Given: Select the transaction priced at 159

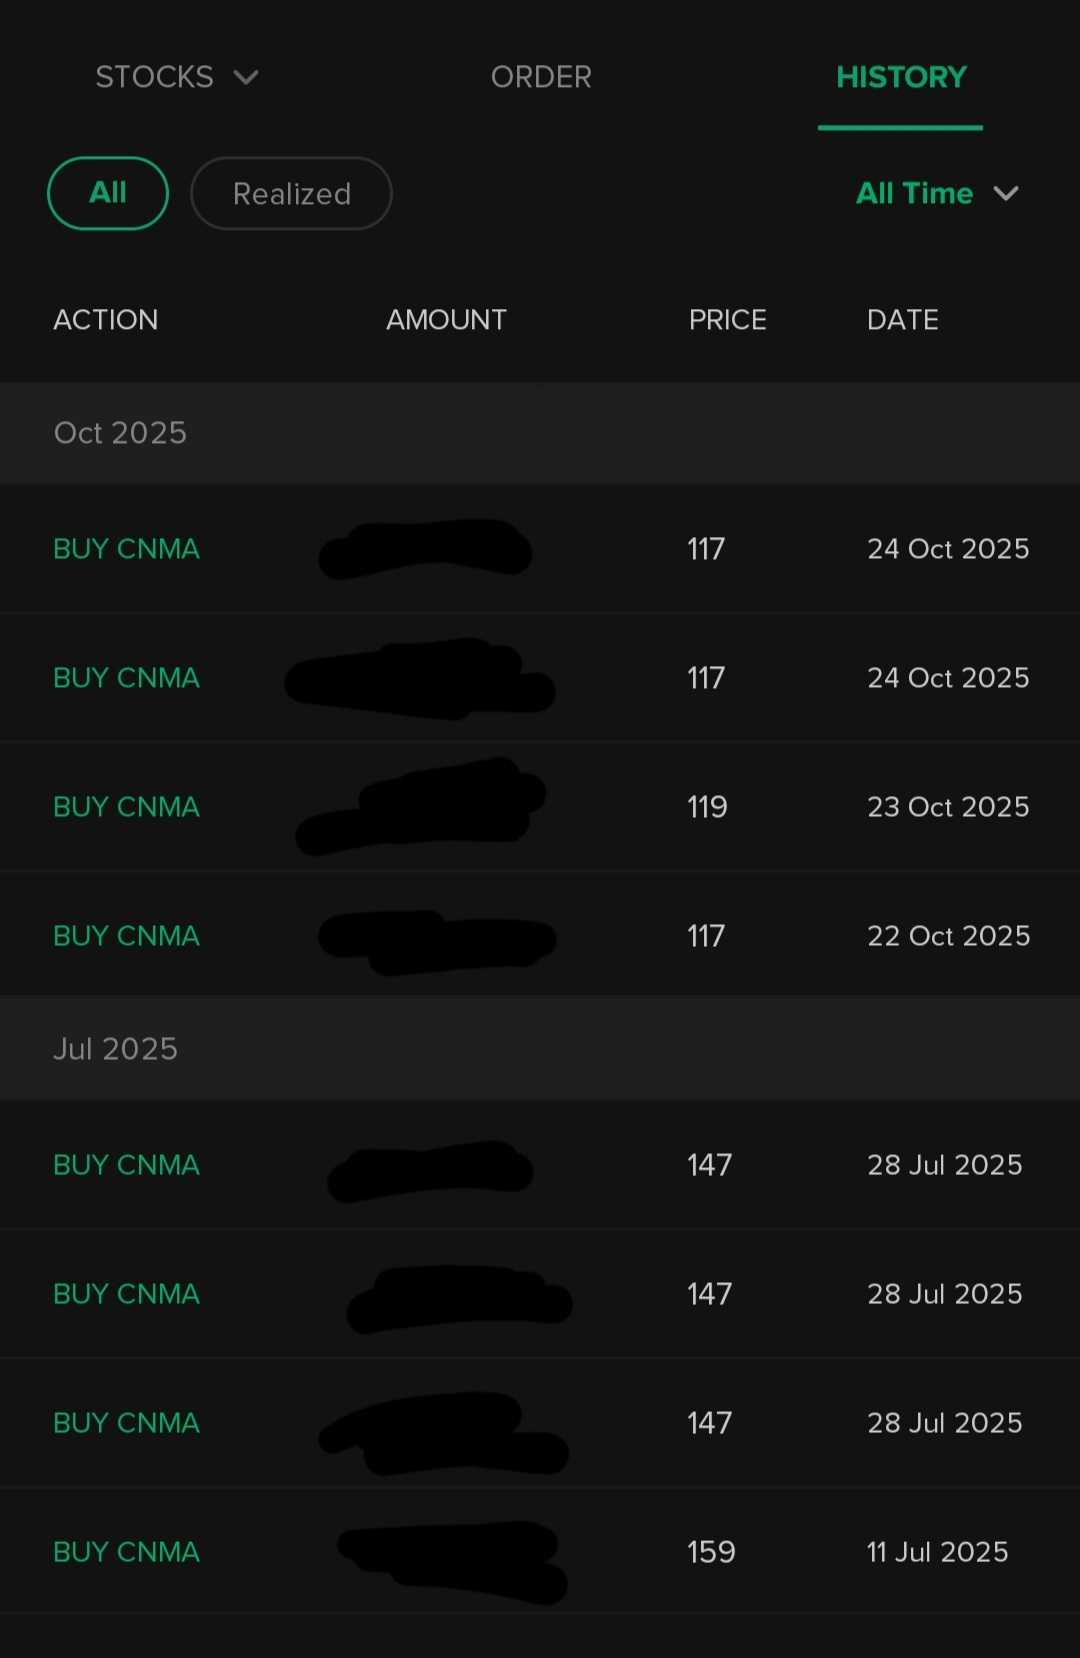Looking at the screenshot, I should 711,1552.
